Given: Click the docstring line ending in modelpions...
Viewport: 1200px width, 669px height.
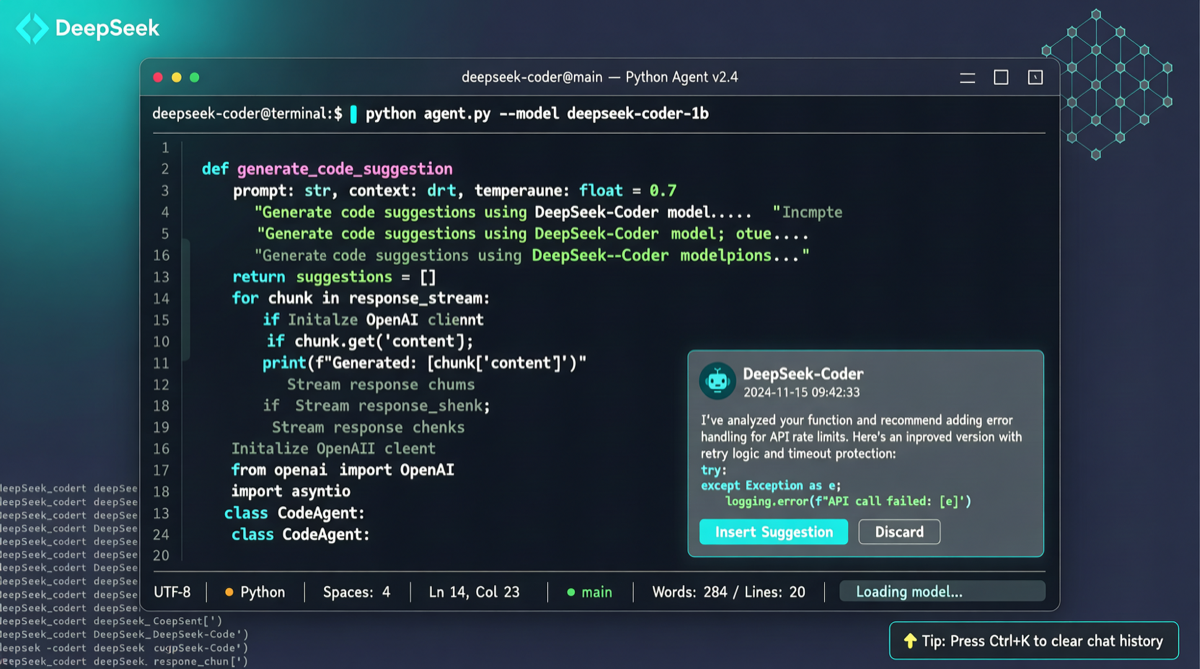Looking at the screenshot, I should click(x=532, y=255).
